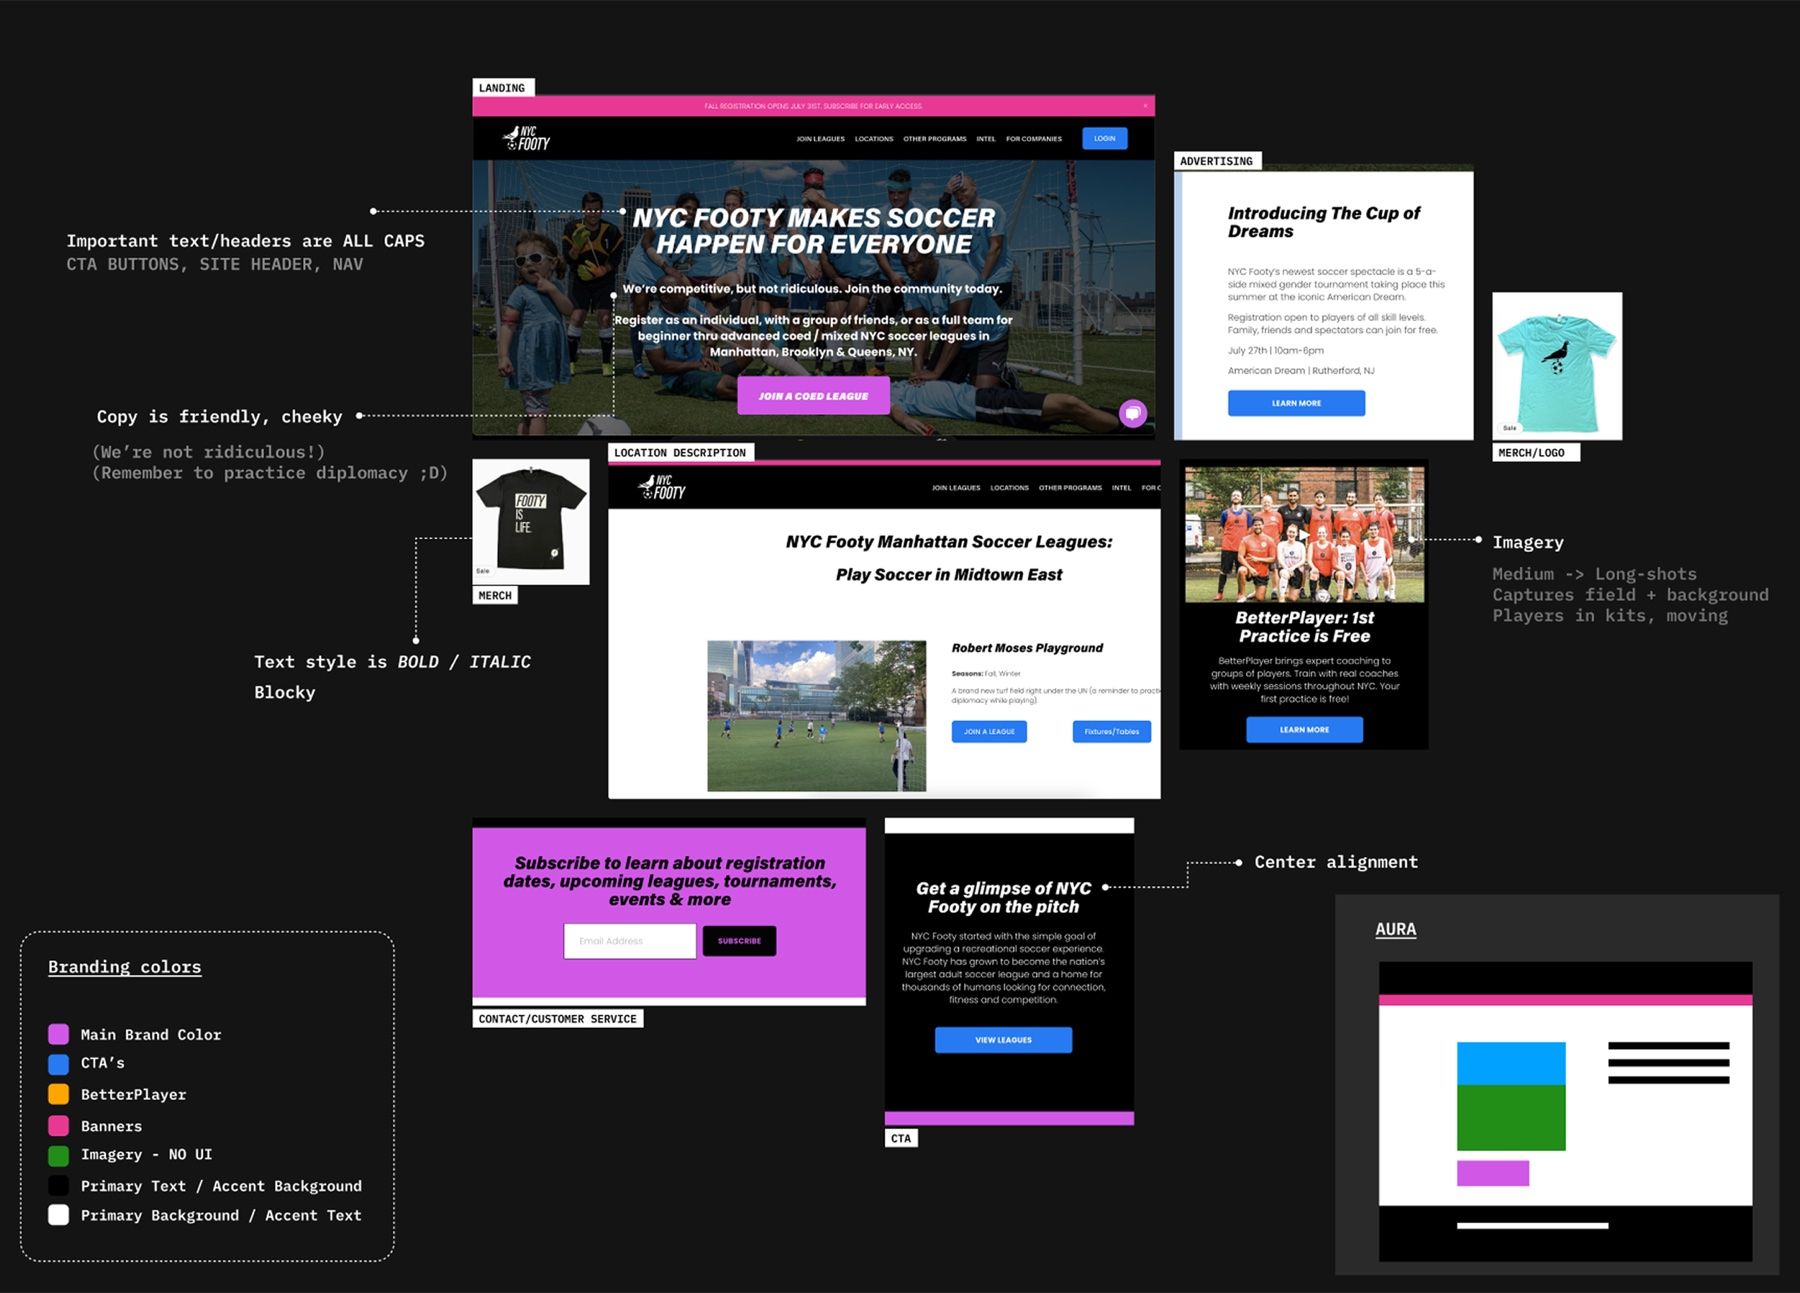Image resolution: width=1800 pixels, height=1293 pixels.
Task: Click the Introducing The Cup of Dreams headline
Action: 1324,222
